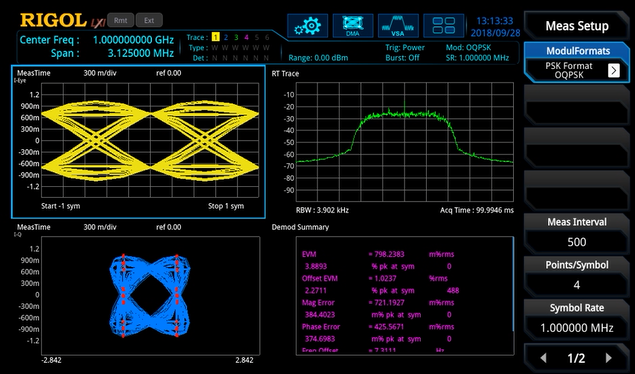Select trace 1 yellow indicator
This screenshot has height=374, width=635.
pos(215,37)
